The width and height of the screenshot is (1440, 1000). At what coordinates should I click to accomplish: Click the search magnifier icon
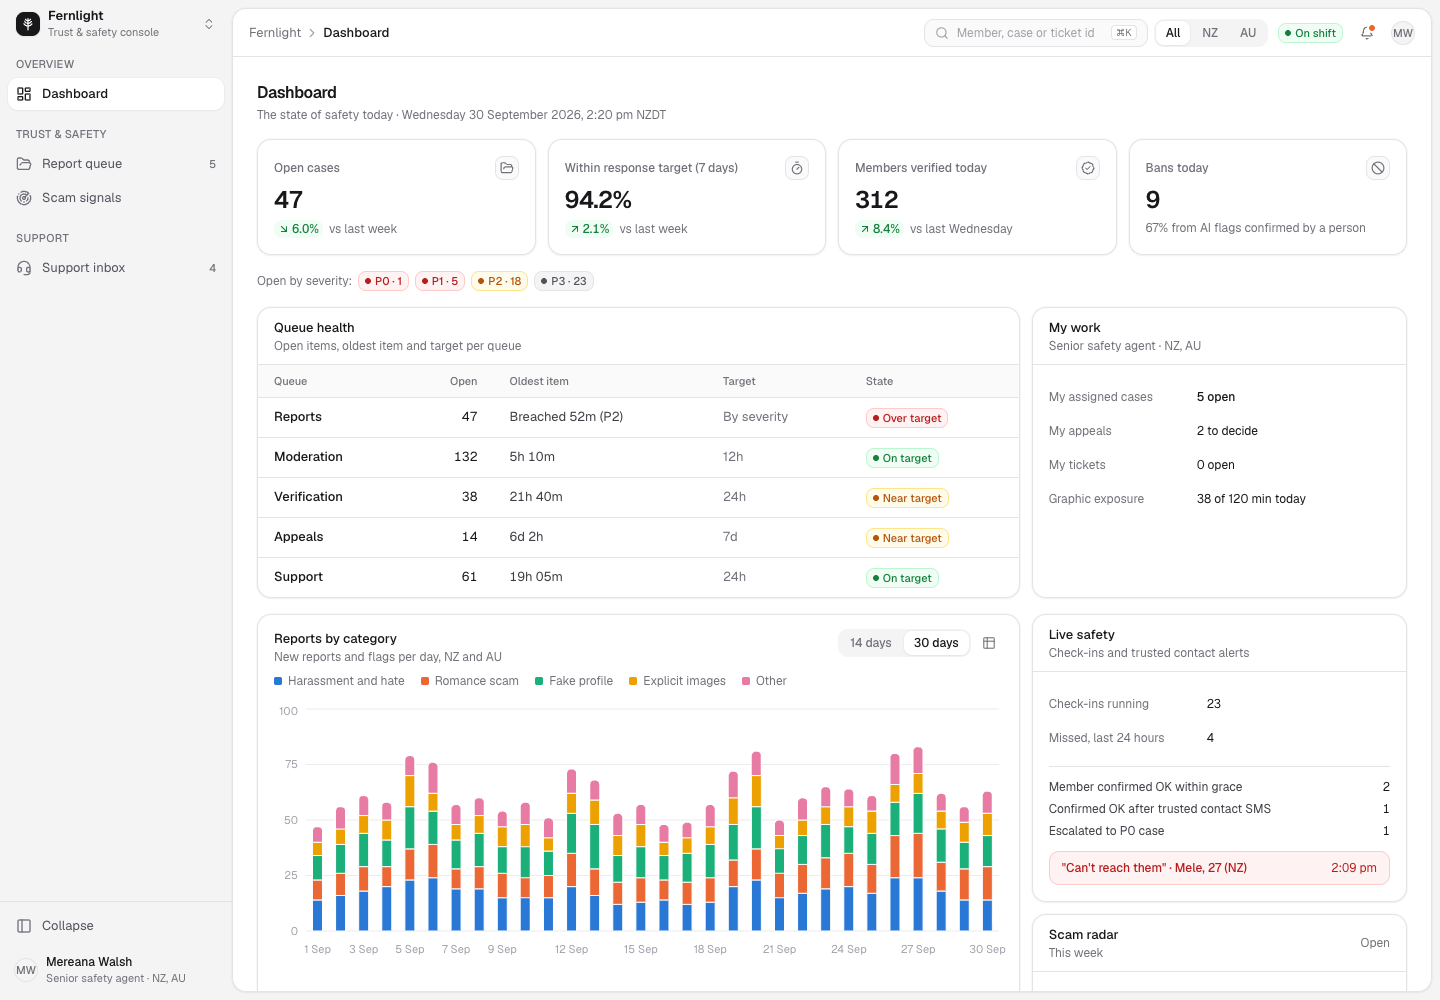click(x=942, y=33)
